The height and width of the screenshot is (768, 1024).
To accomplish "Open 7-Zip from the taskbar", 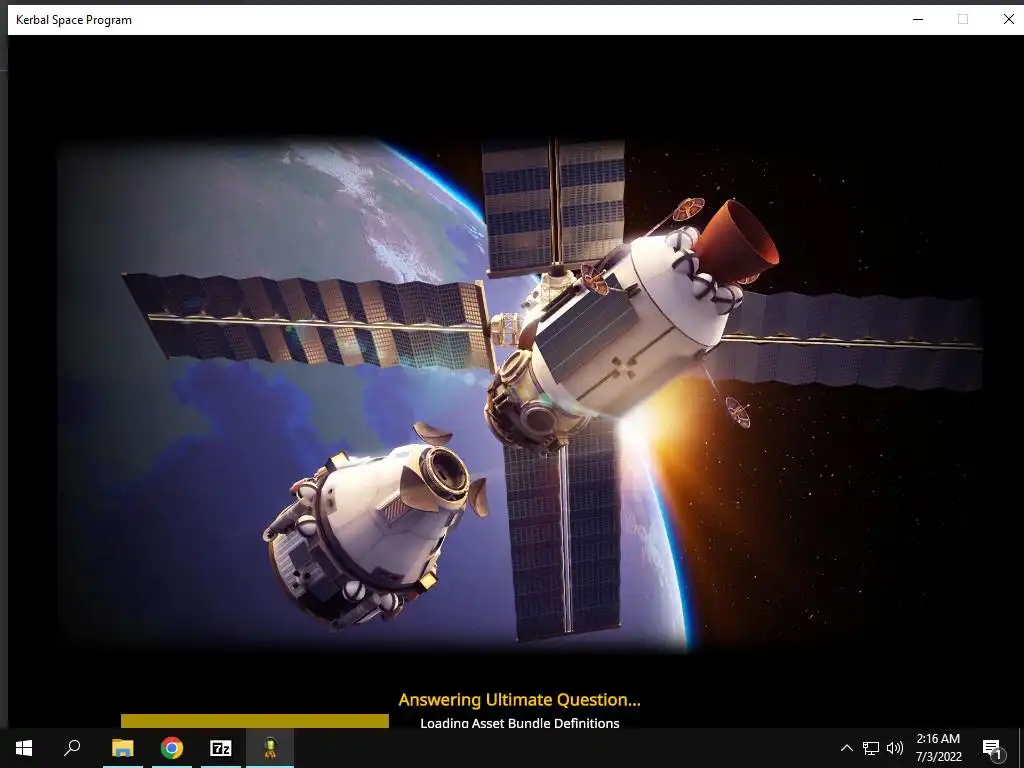I will 221,748.
